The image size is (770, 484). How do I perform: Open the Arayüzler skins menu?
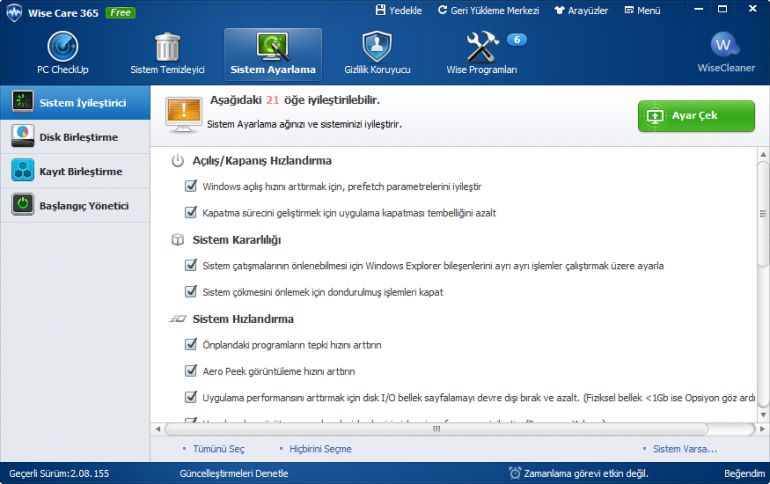click(581, 10)
